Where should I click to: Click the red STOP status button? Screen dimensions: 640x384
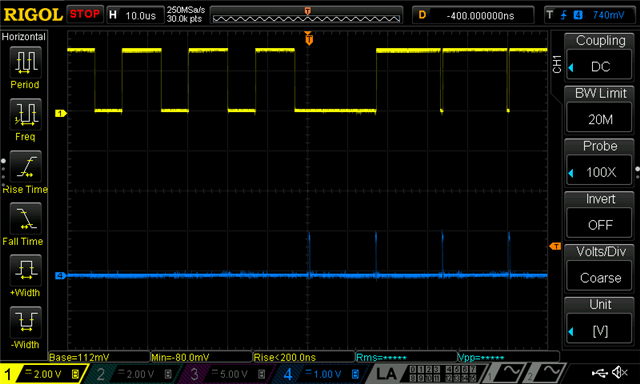click(x=84, y=14)
